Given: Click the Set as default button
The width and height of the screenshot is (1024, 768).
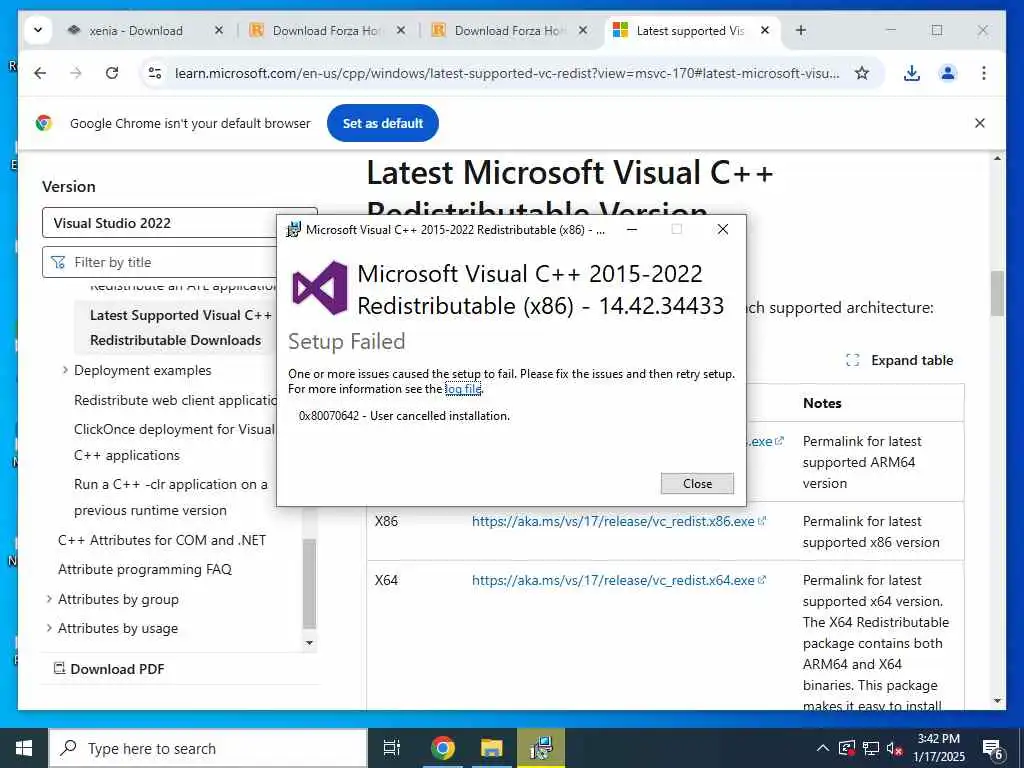Looking at the screenshot, I should (383, 123).
